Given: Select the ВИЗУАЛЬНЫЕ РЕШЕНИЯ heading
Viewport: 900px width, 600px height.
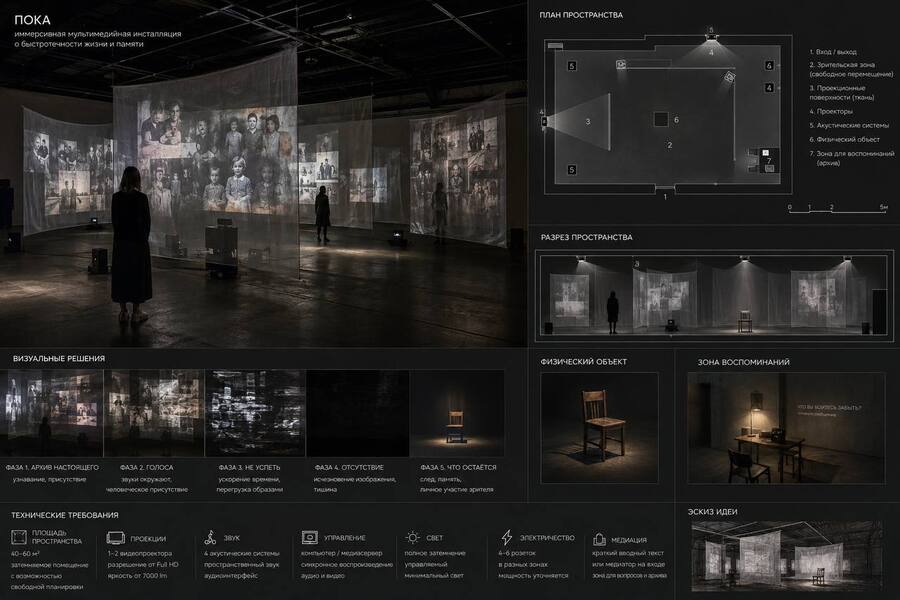Looking at the screenshot, I should tap(59, 358).
